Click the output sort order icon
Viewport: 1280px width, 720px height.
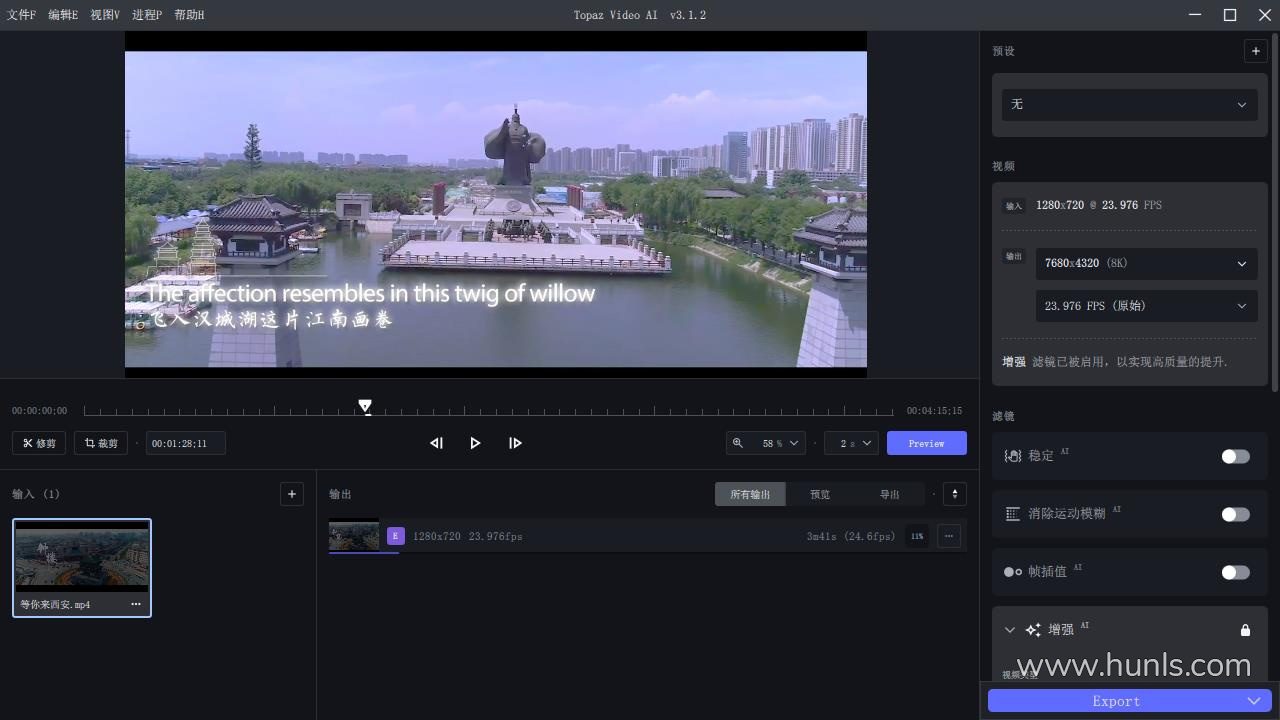click(x=955, y=494)
